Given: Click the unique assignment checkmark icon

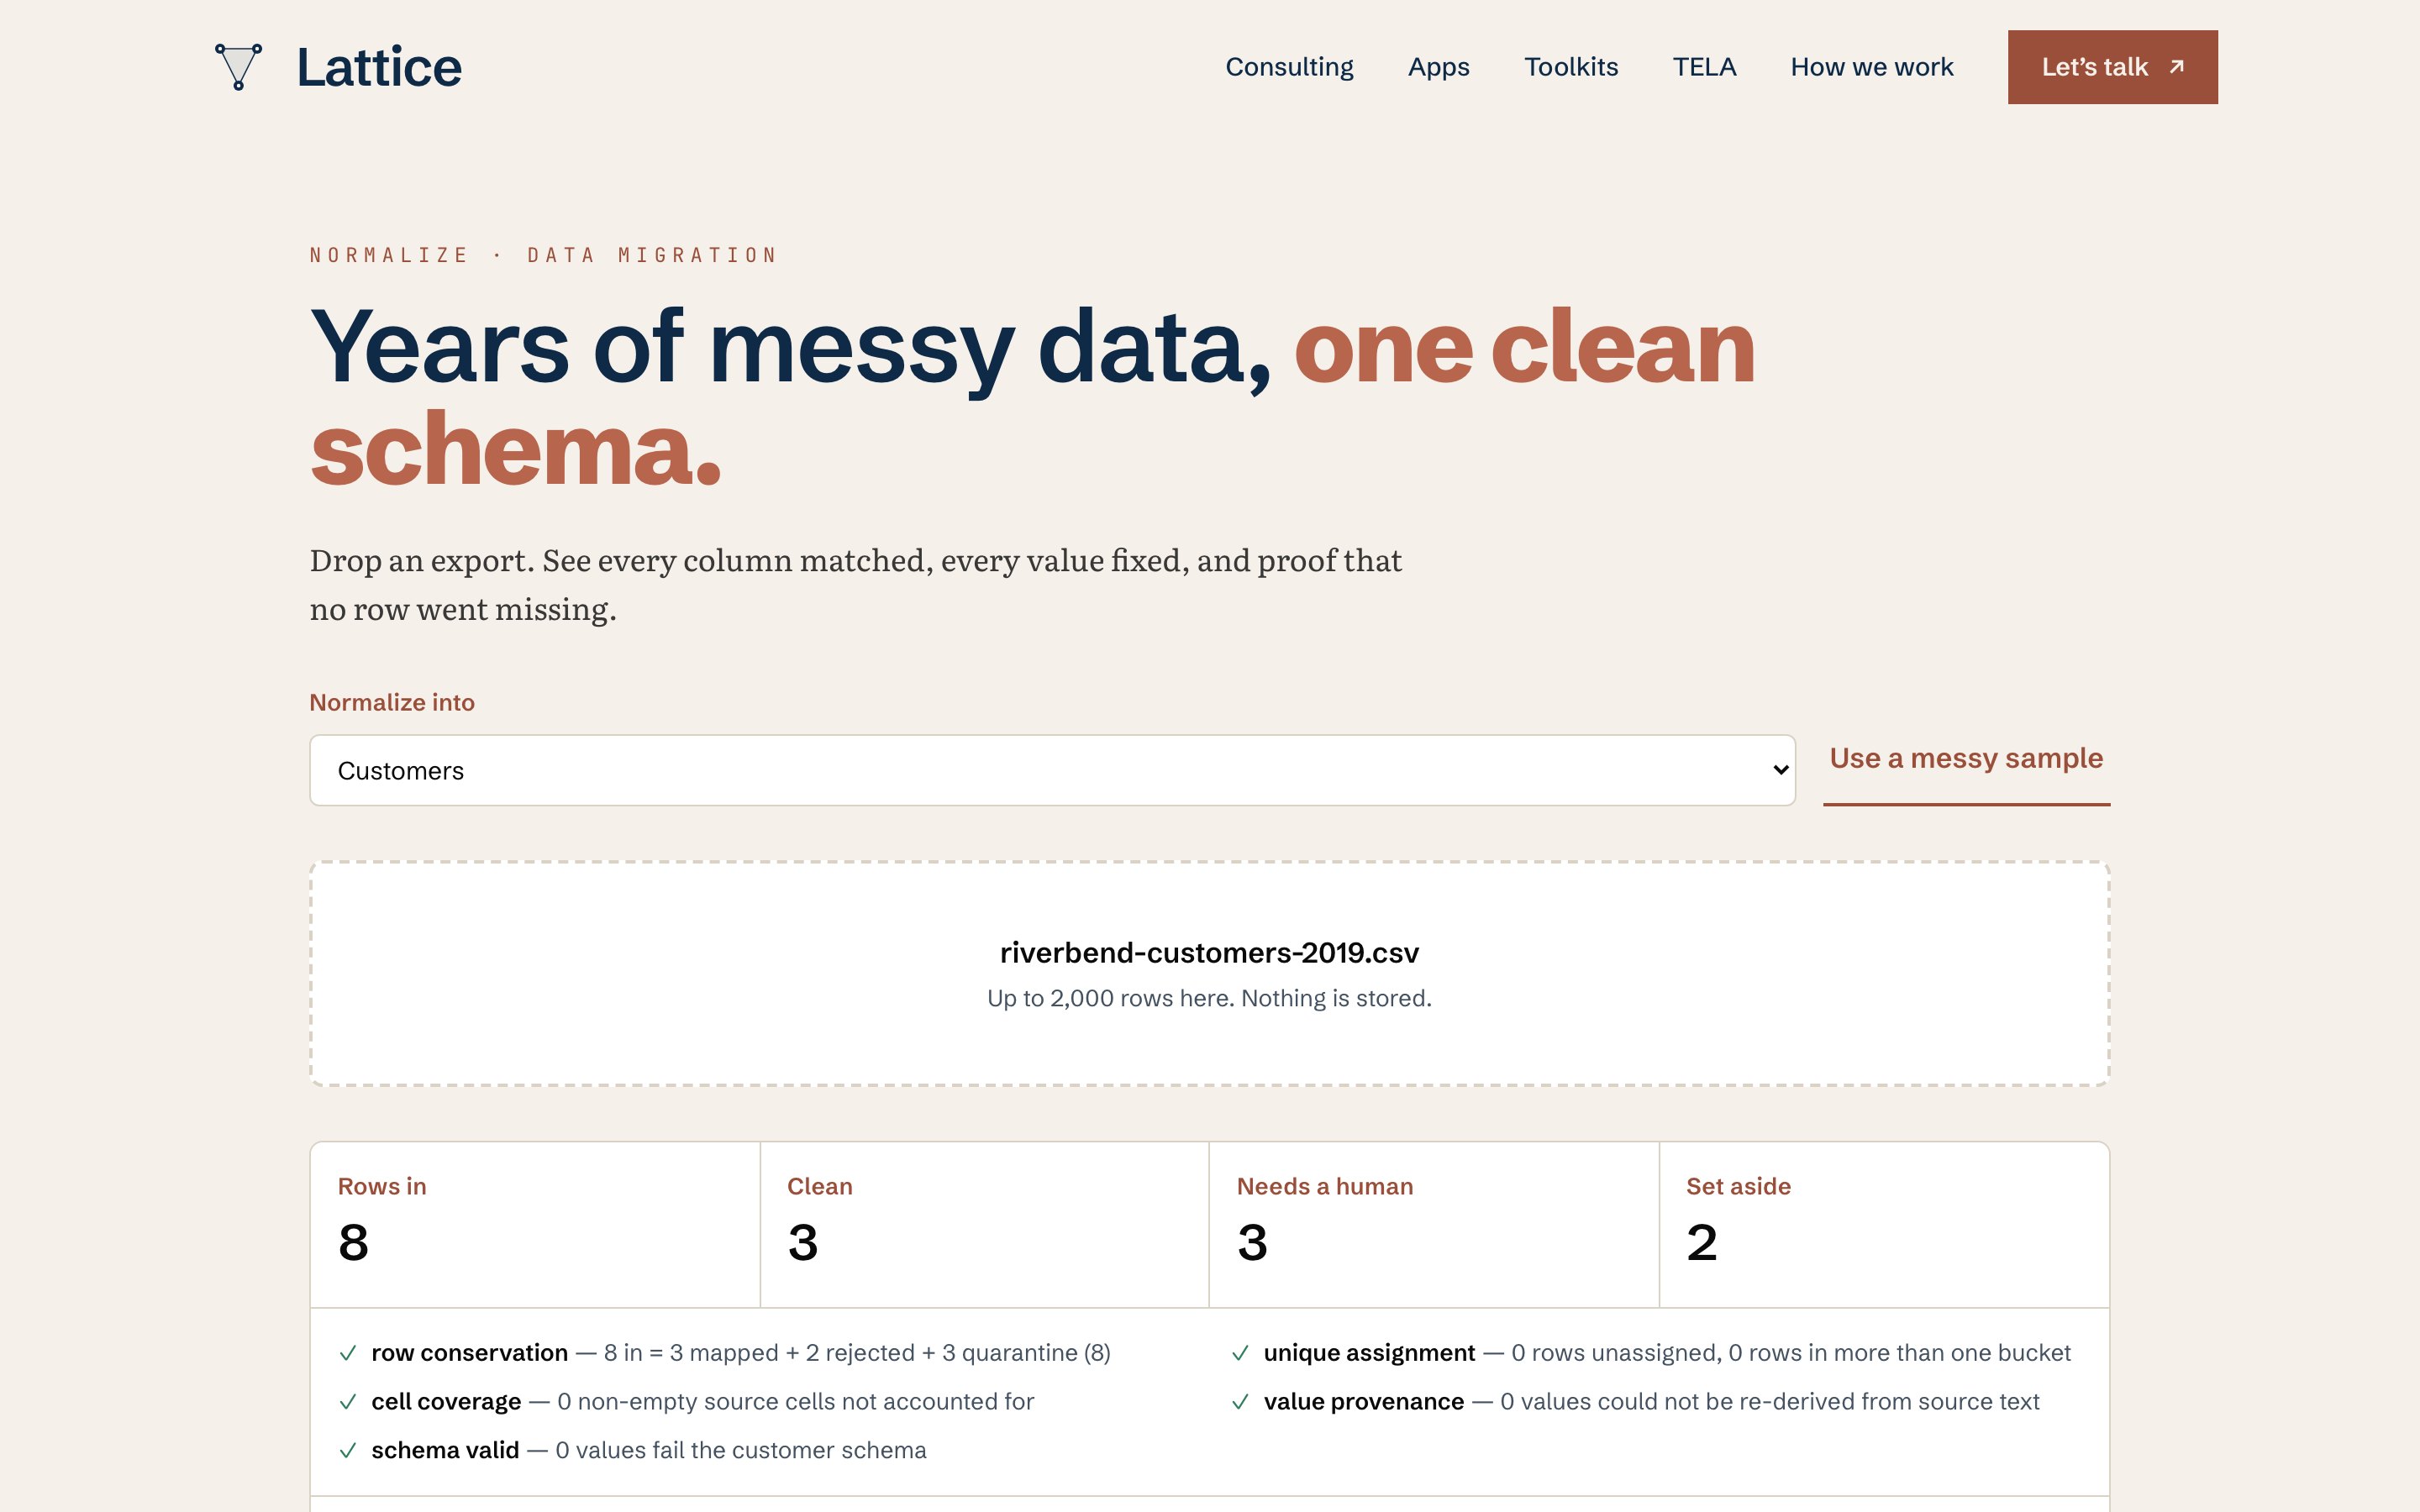Looking at the screenshot, I should 1240,1353.
